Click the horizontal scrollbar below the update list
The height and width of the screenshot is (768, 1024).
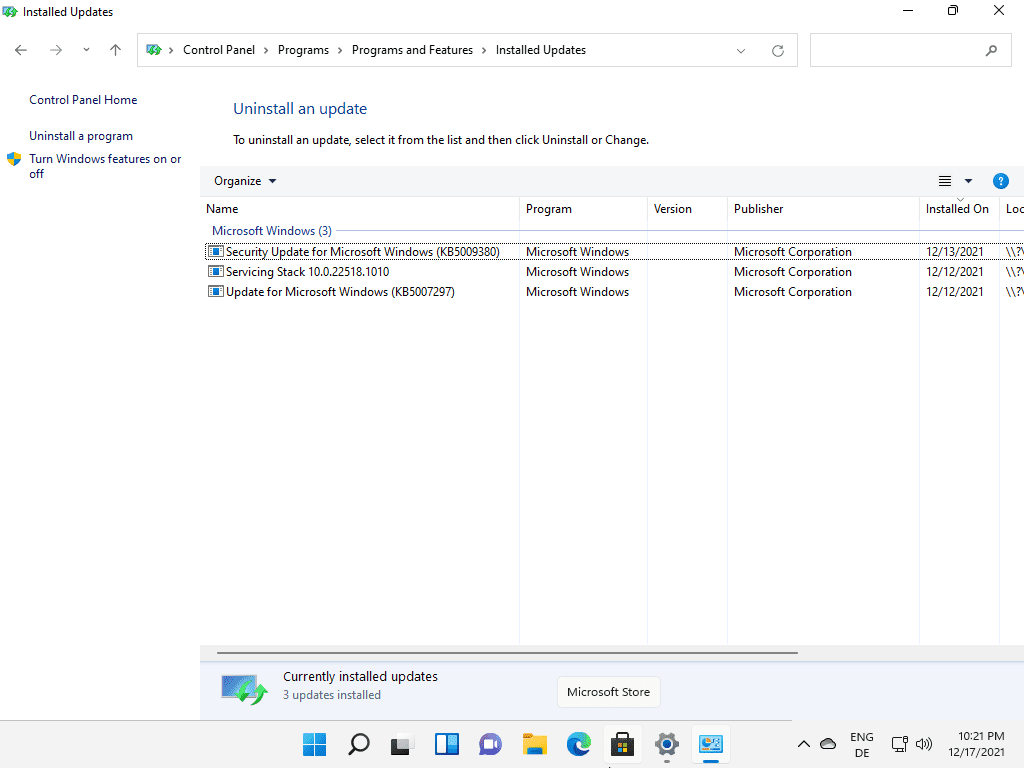pos(500,653)
